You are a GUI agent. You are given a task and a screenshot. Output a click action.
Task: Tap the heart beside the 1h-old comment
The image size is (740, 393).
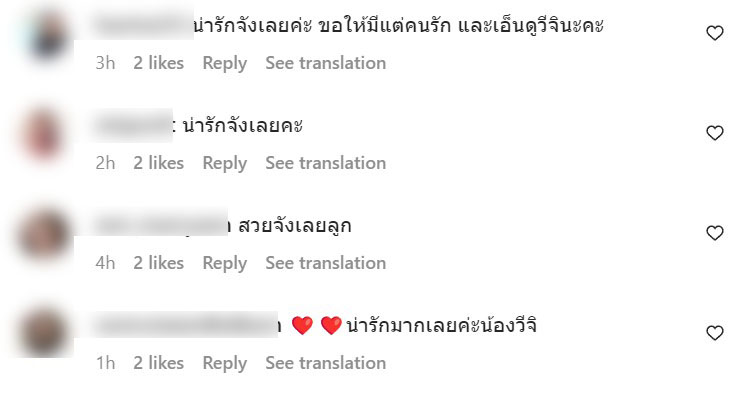coord(715,333)
